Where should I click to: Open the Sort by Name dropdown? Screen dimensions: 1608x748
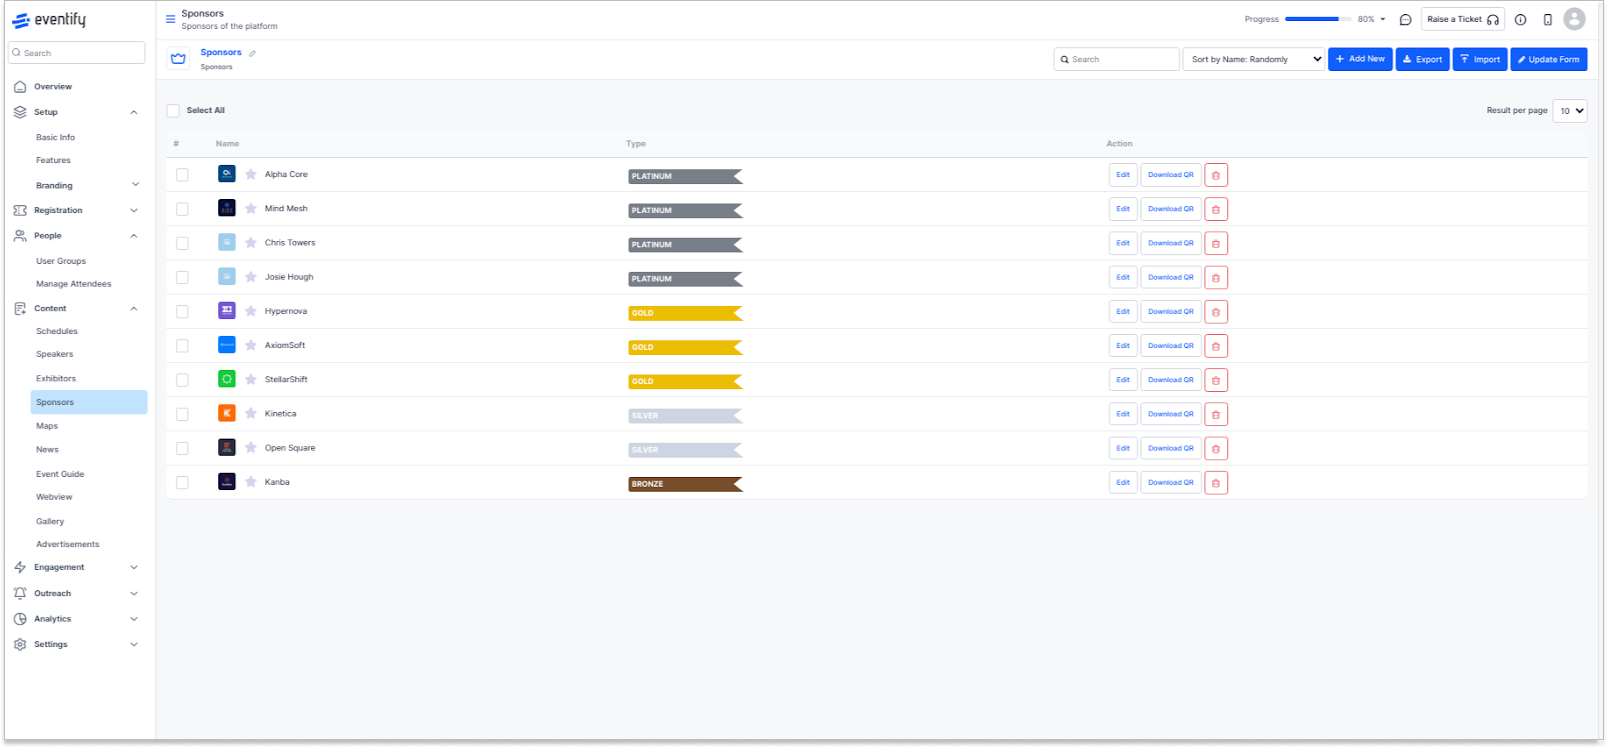tap(1253, 59)
